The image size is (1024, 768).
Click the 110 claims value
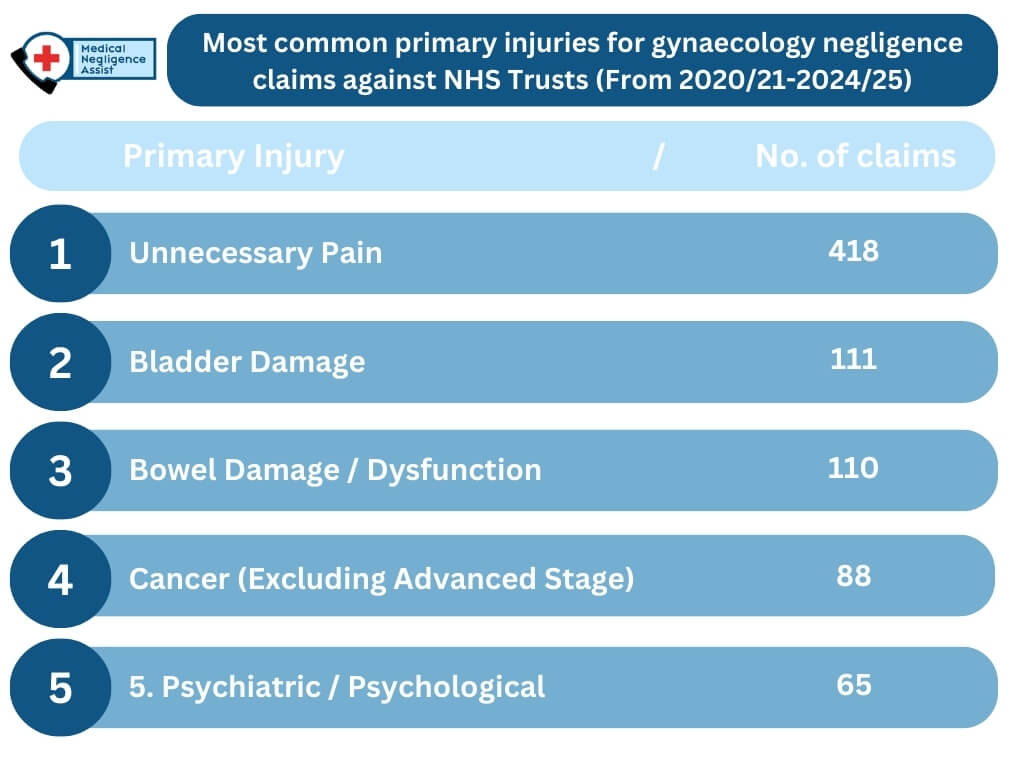853,467
